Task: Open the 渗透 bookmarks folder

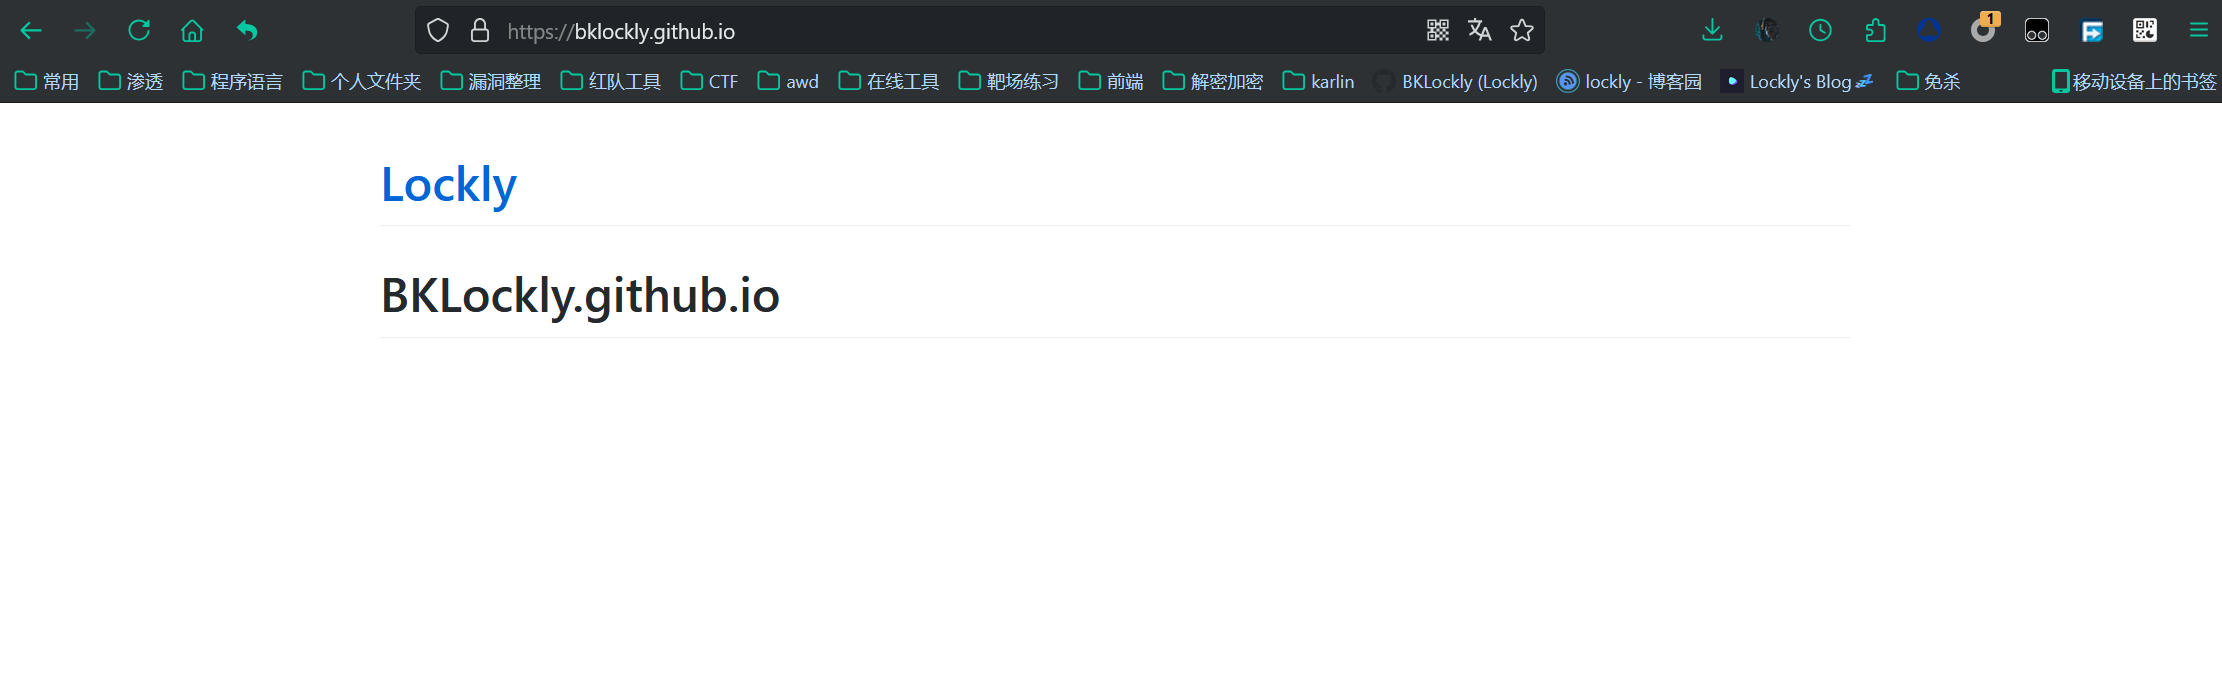Action: 131,81
